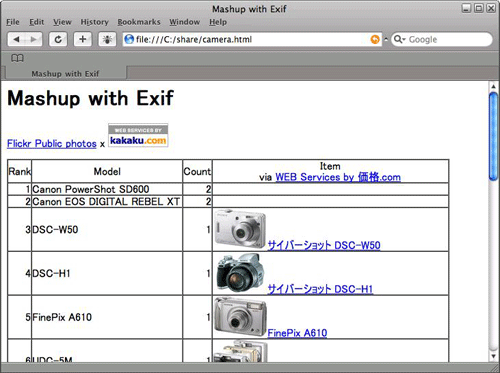The width and height of the screenshot is (500, 373).
Task: Click the scrollbar up arrow
Action: tap(494, 87)
